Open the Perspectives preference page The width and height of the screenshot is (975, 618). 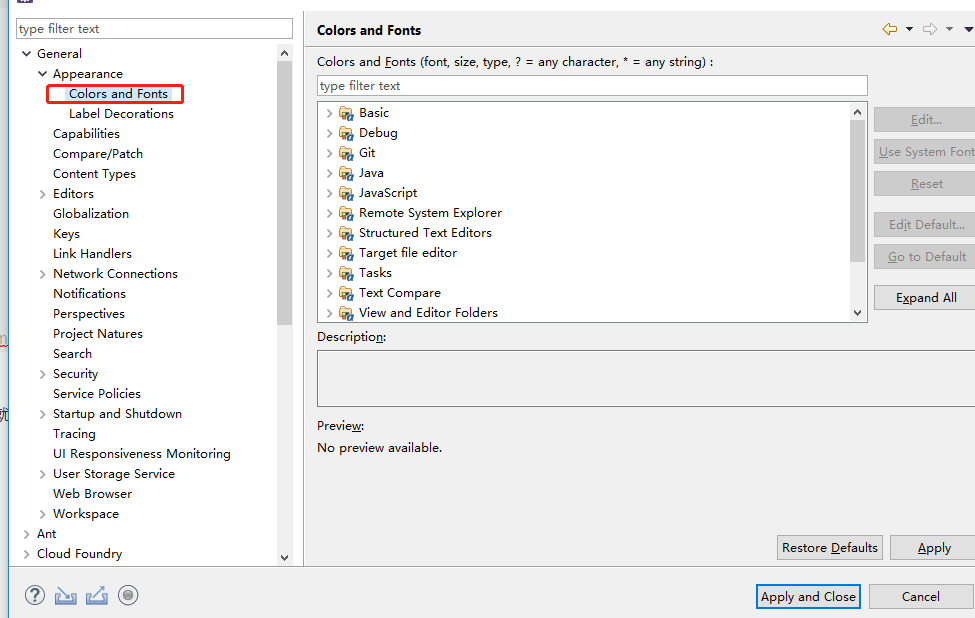[x=89, y=314]
